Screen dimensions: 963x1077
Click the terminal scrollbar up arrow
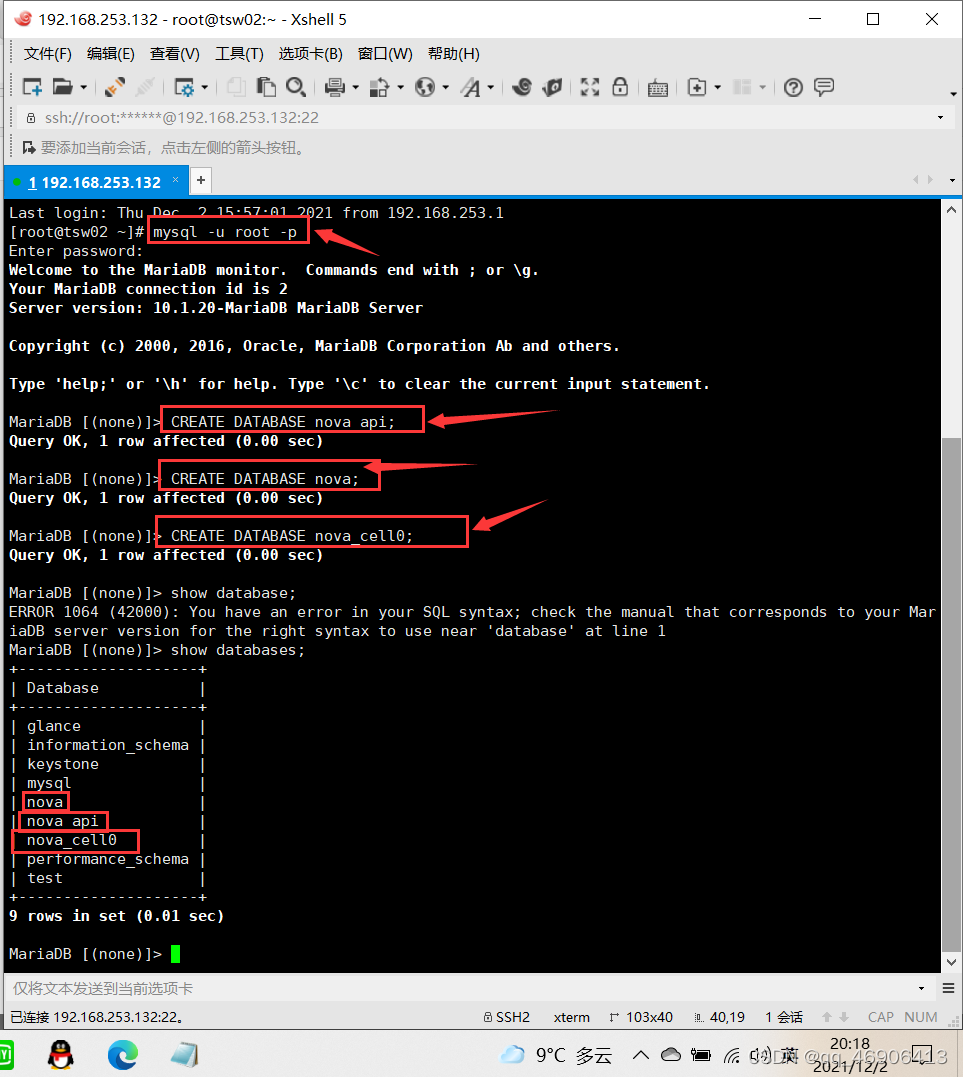click(951, 210)
